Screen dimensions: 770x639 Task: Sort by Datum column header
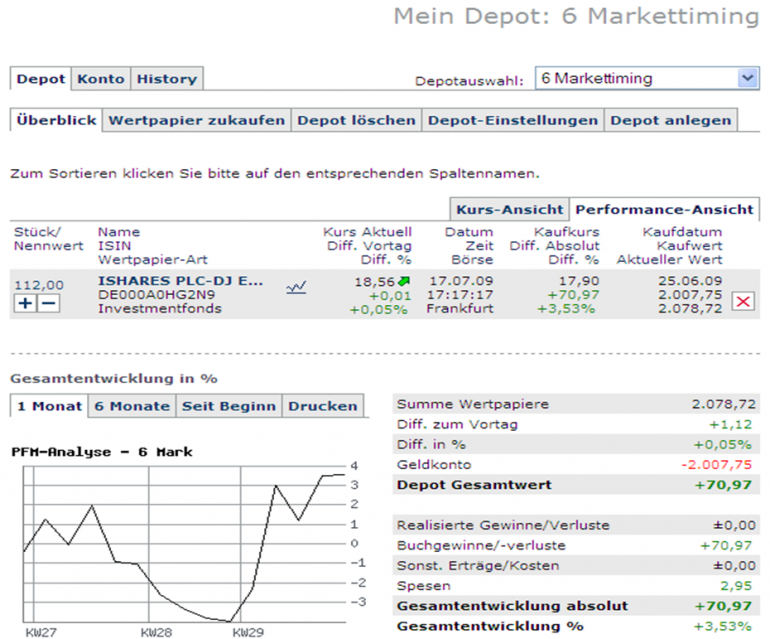[469, 232]
